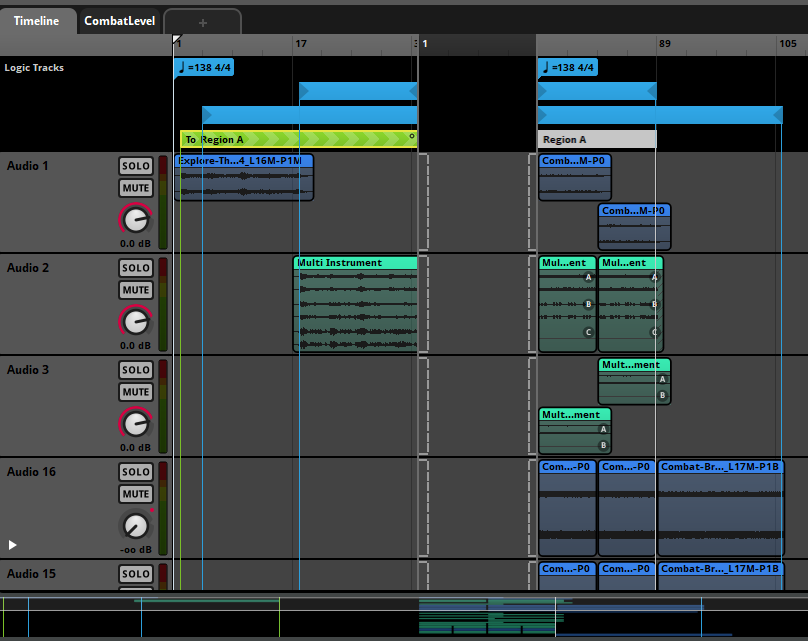The height and width of the screenshot is (641, 808).
Task: Select upper Mult...ment clip on Audio 3
Action: tap(634, 381)
